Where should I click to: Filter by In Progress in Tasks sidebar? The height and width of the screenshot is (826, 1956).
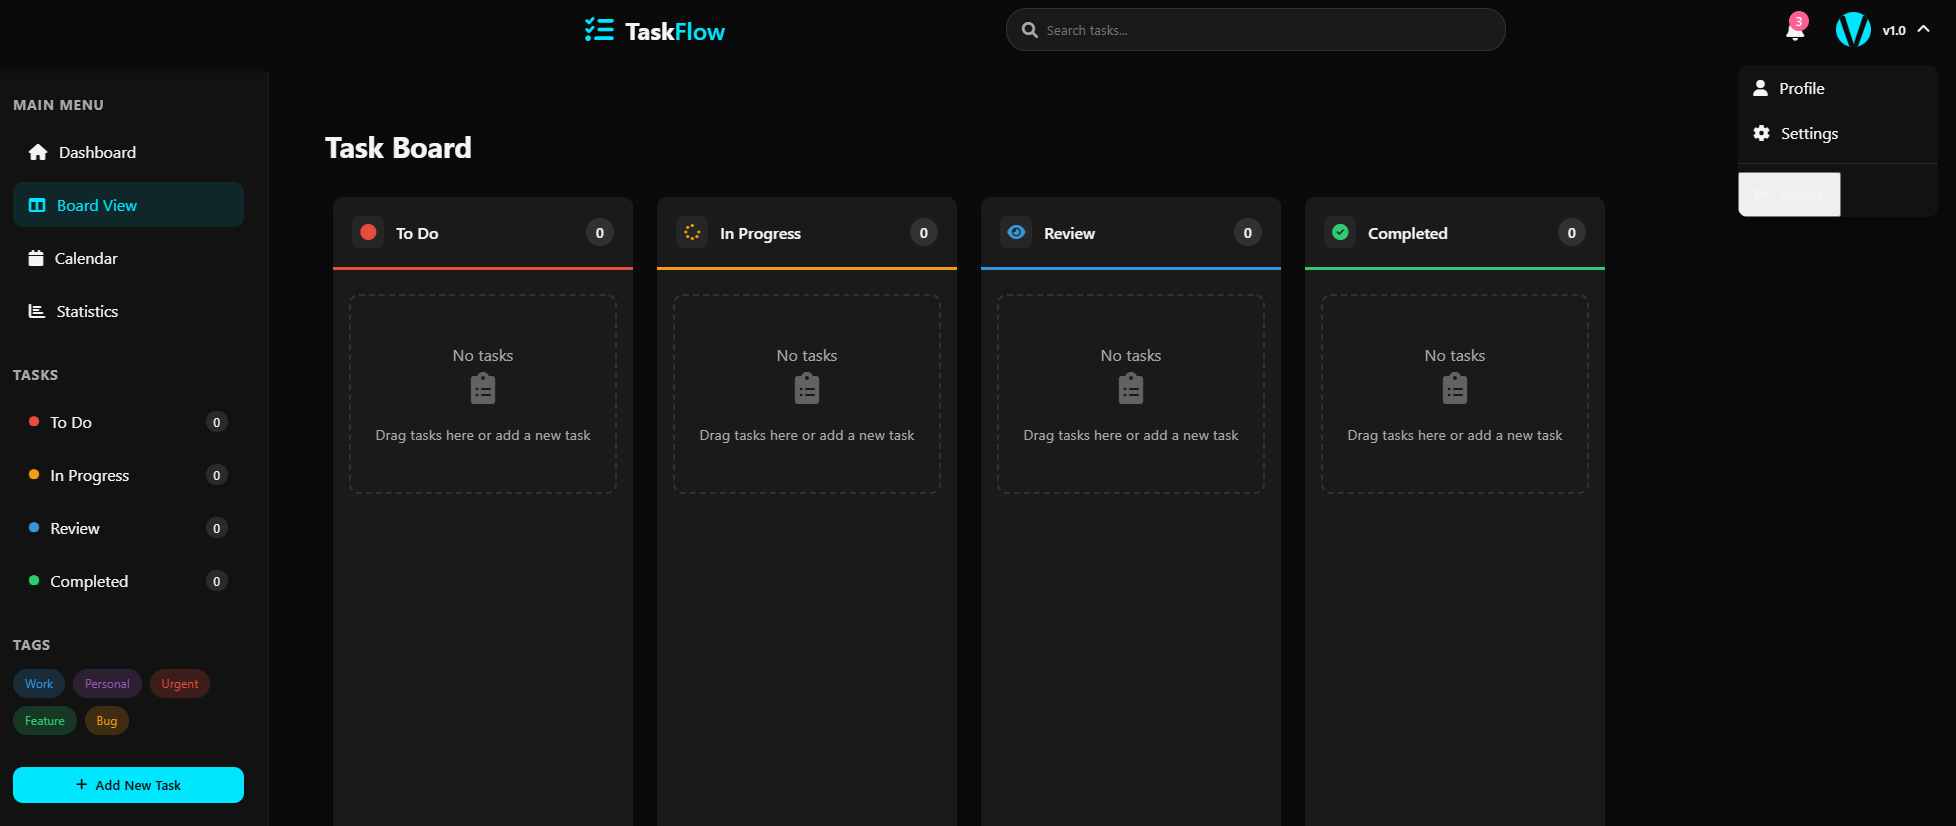pyautogui.click(x=128, y=475)
